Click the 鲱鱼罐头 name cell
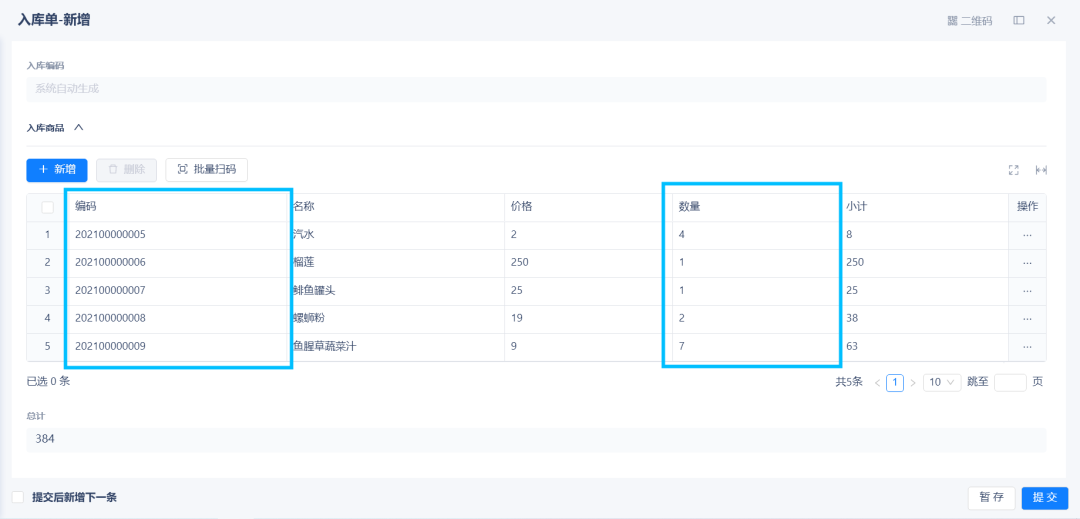The image size is (1080, 519). pyautogui.click(x=396, y=290)
